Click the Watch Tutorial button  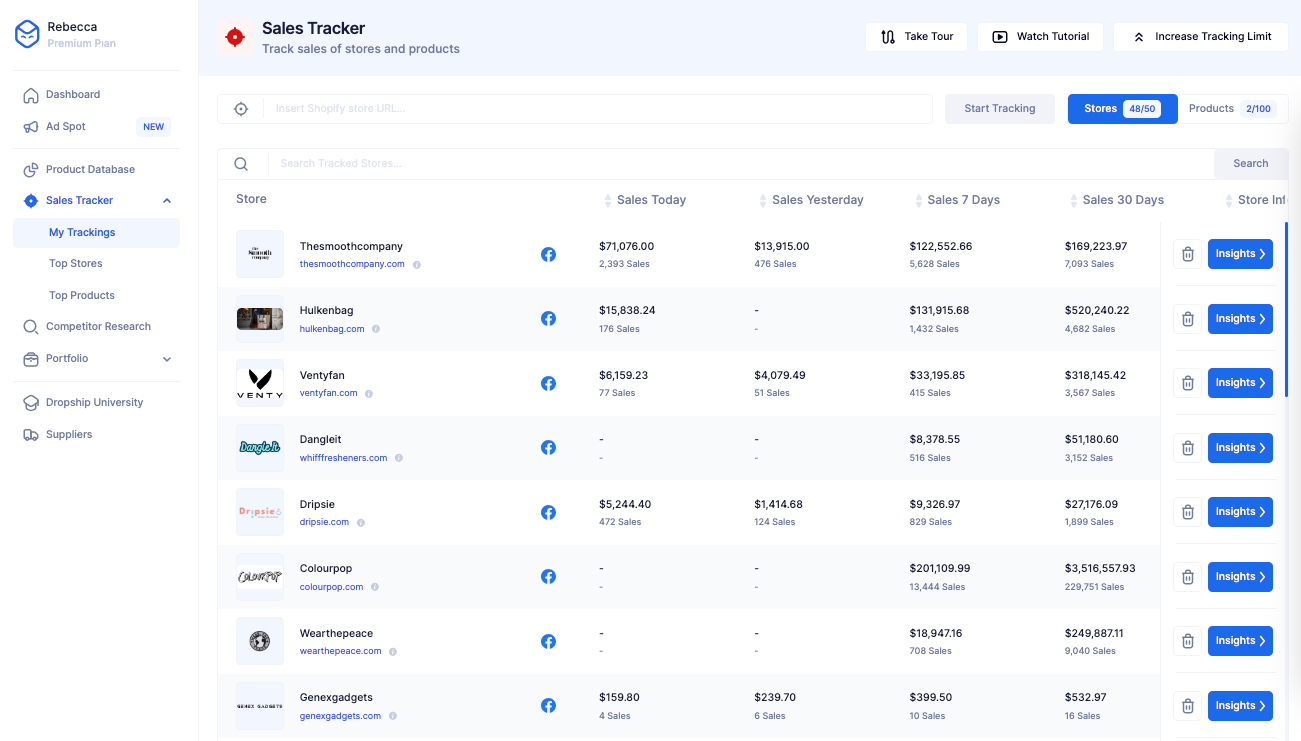tap(1040, 37)
